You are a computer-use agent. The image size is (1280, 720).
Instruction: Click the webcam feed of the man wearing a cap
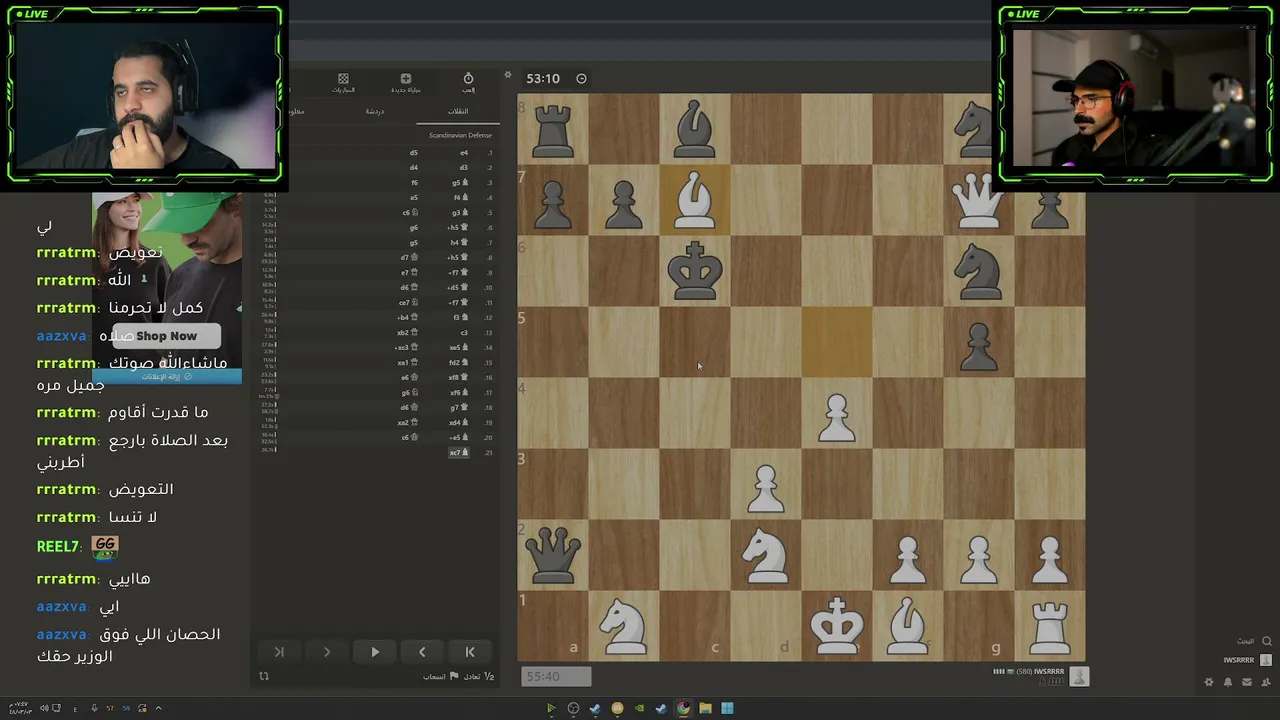tap(1135, 97)
